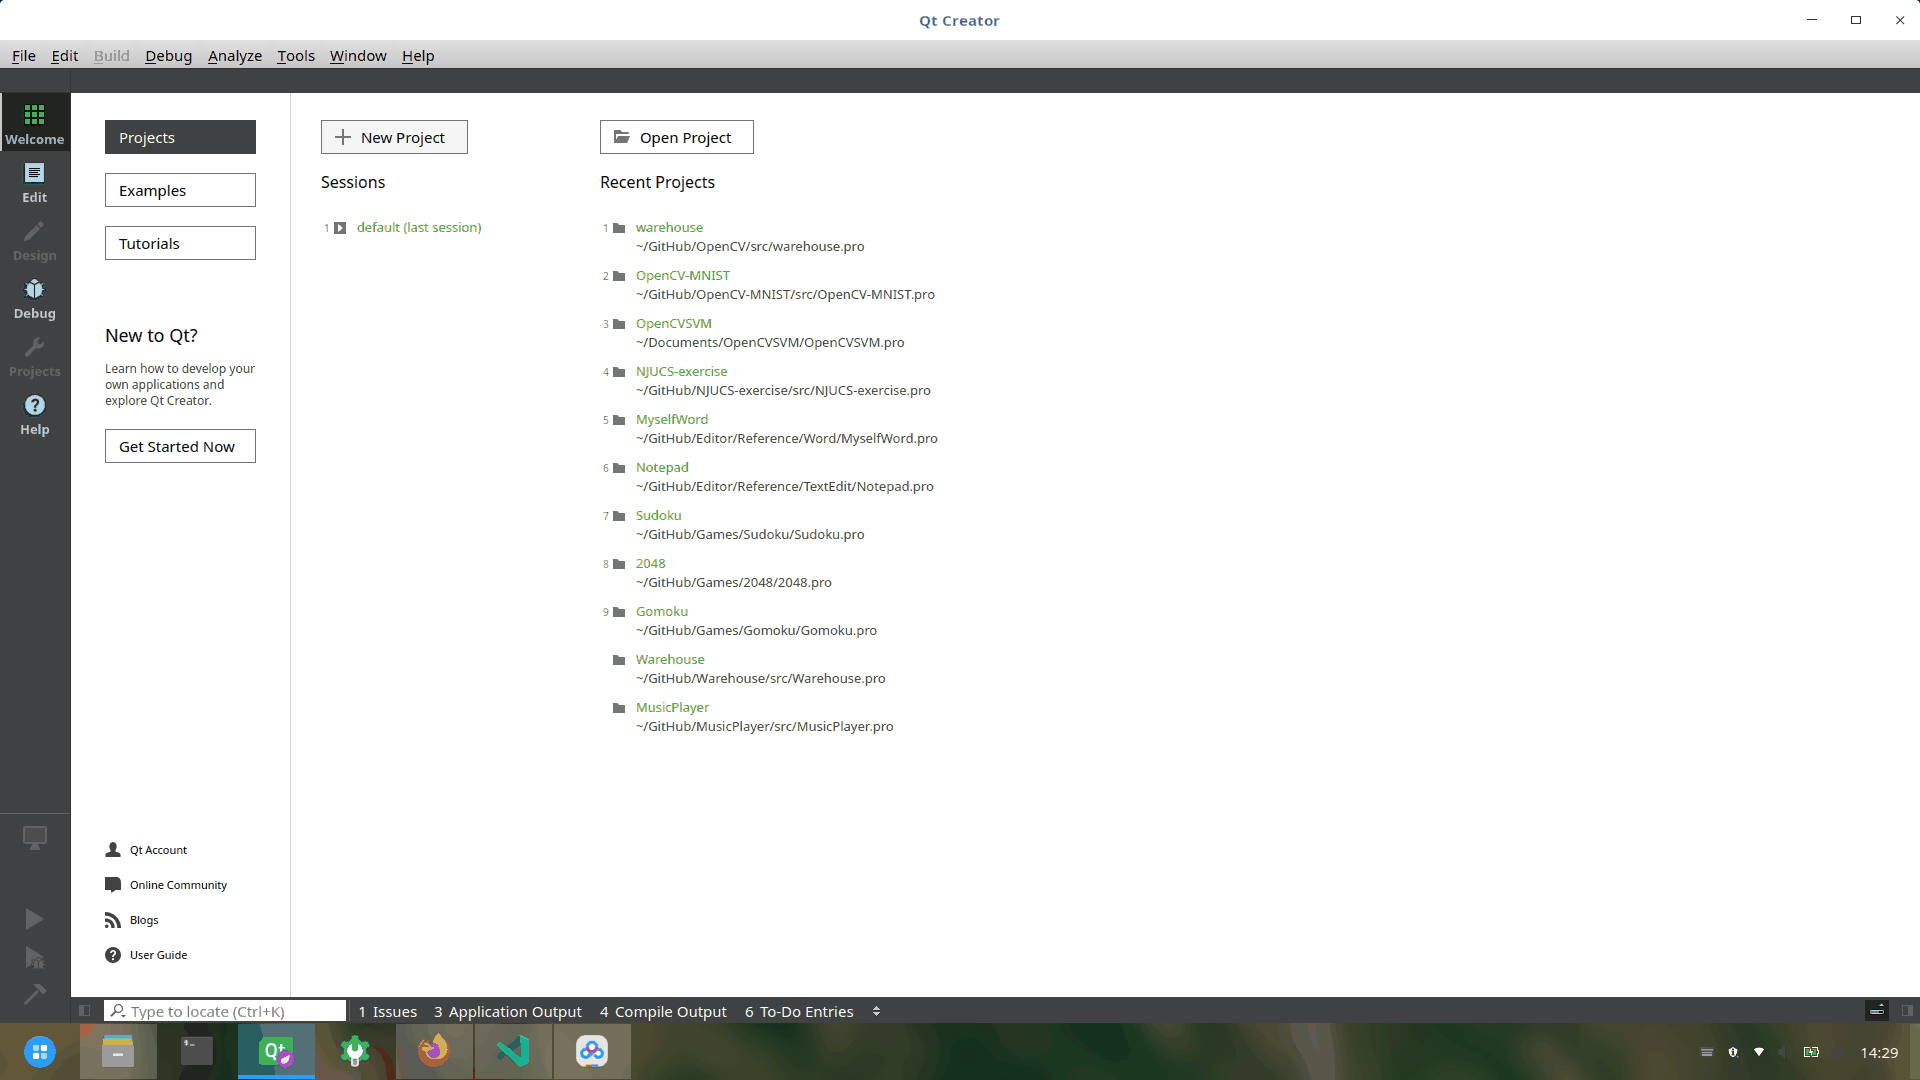
Task: Expand the Application Output panel
Action: [x=508, y=1011]
